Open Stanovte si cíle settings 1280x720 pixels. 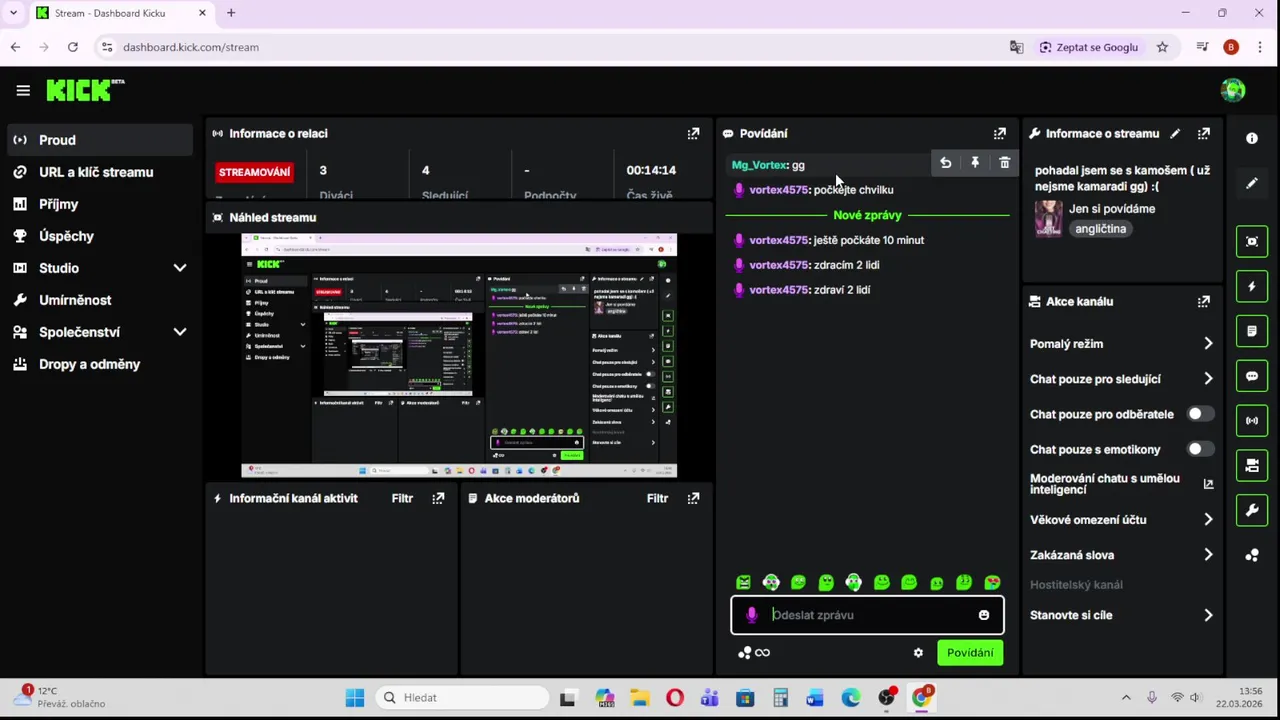[1208, 615]
